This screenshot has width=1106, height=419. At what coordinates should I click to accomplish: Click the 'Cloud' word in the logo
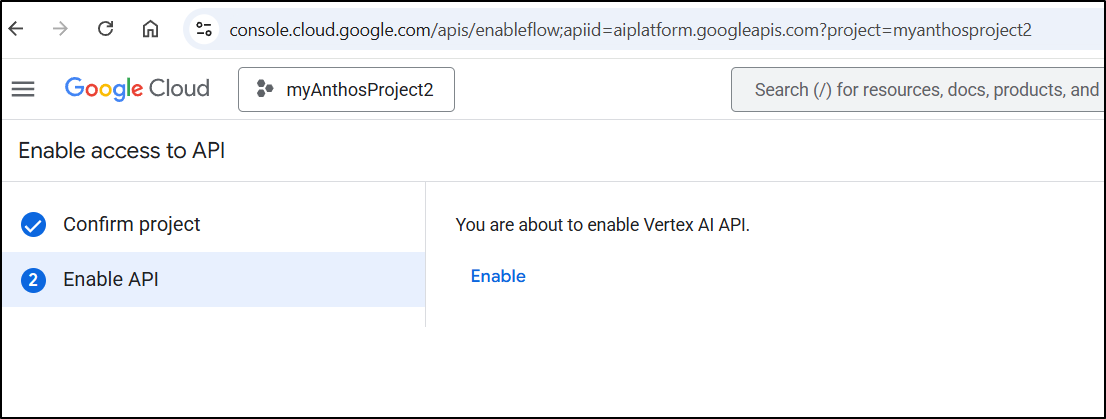[179, 89]
